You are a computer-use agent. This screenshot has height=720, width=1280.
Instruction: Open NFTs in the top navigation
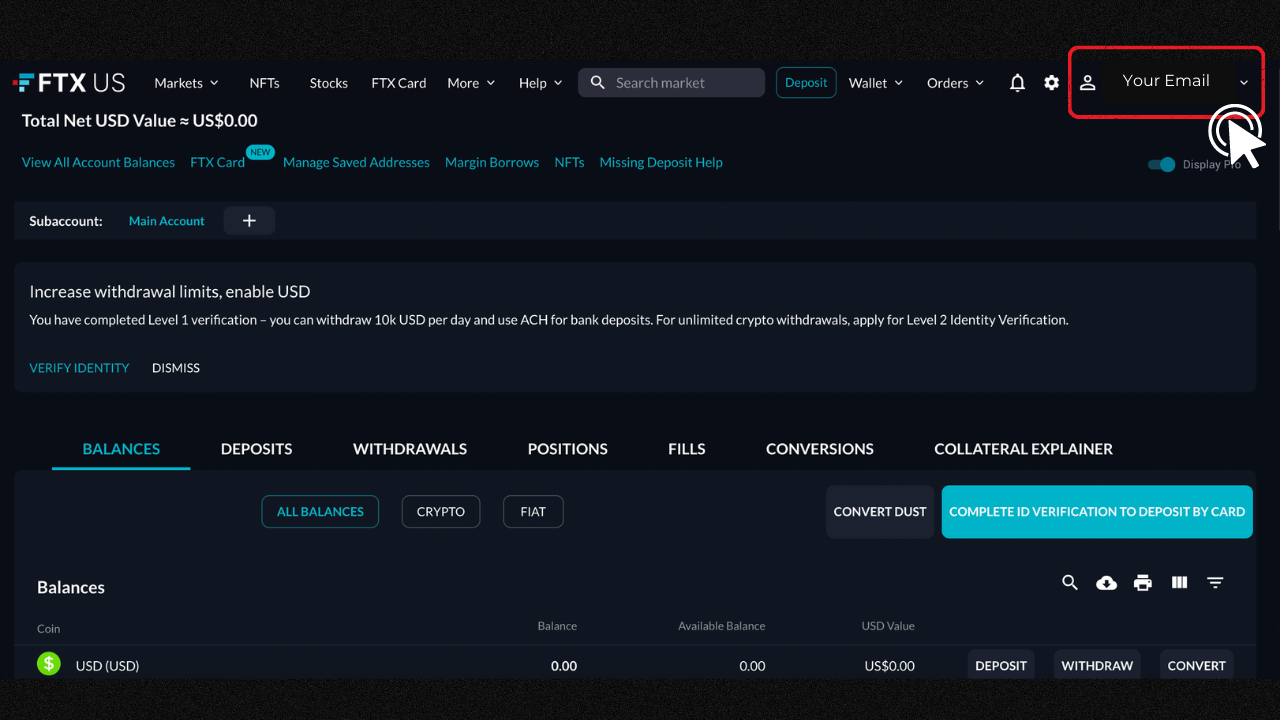click(264, 83)
